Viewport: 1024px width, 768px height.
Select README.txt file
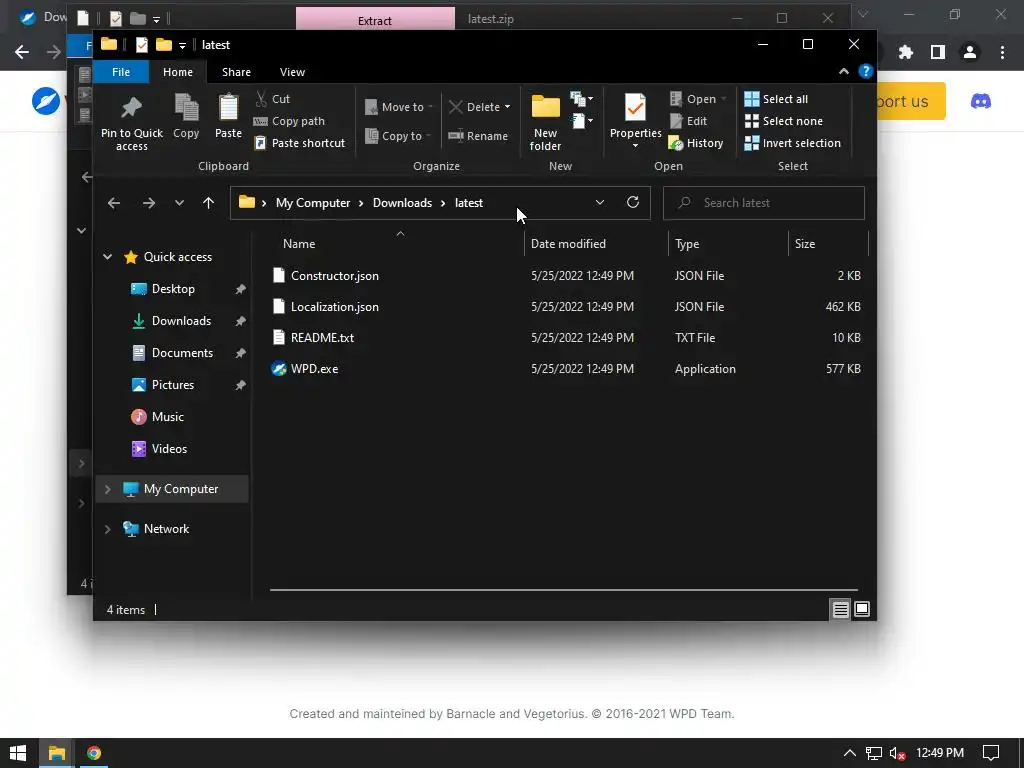click(x=322, y=338)
